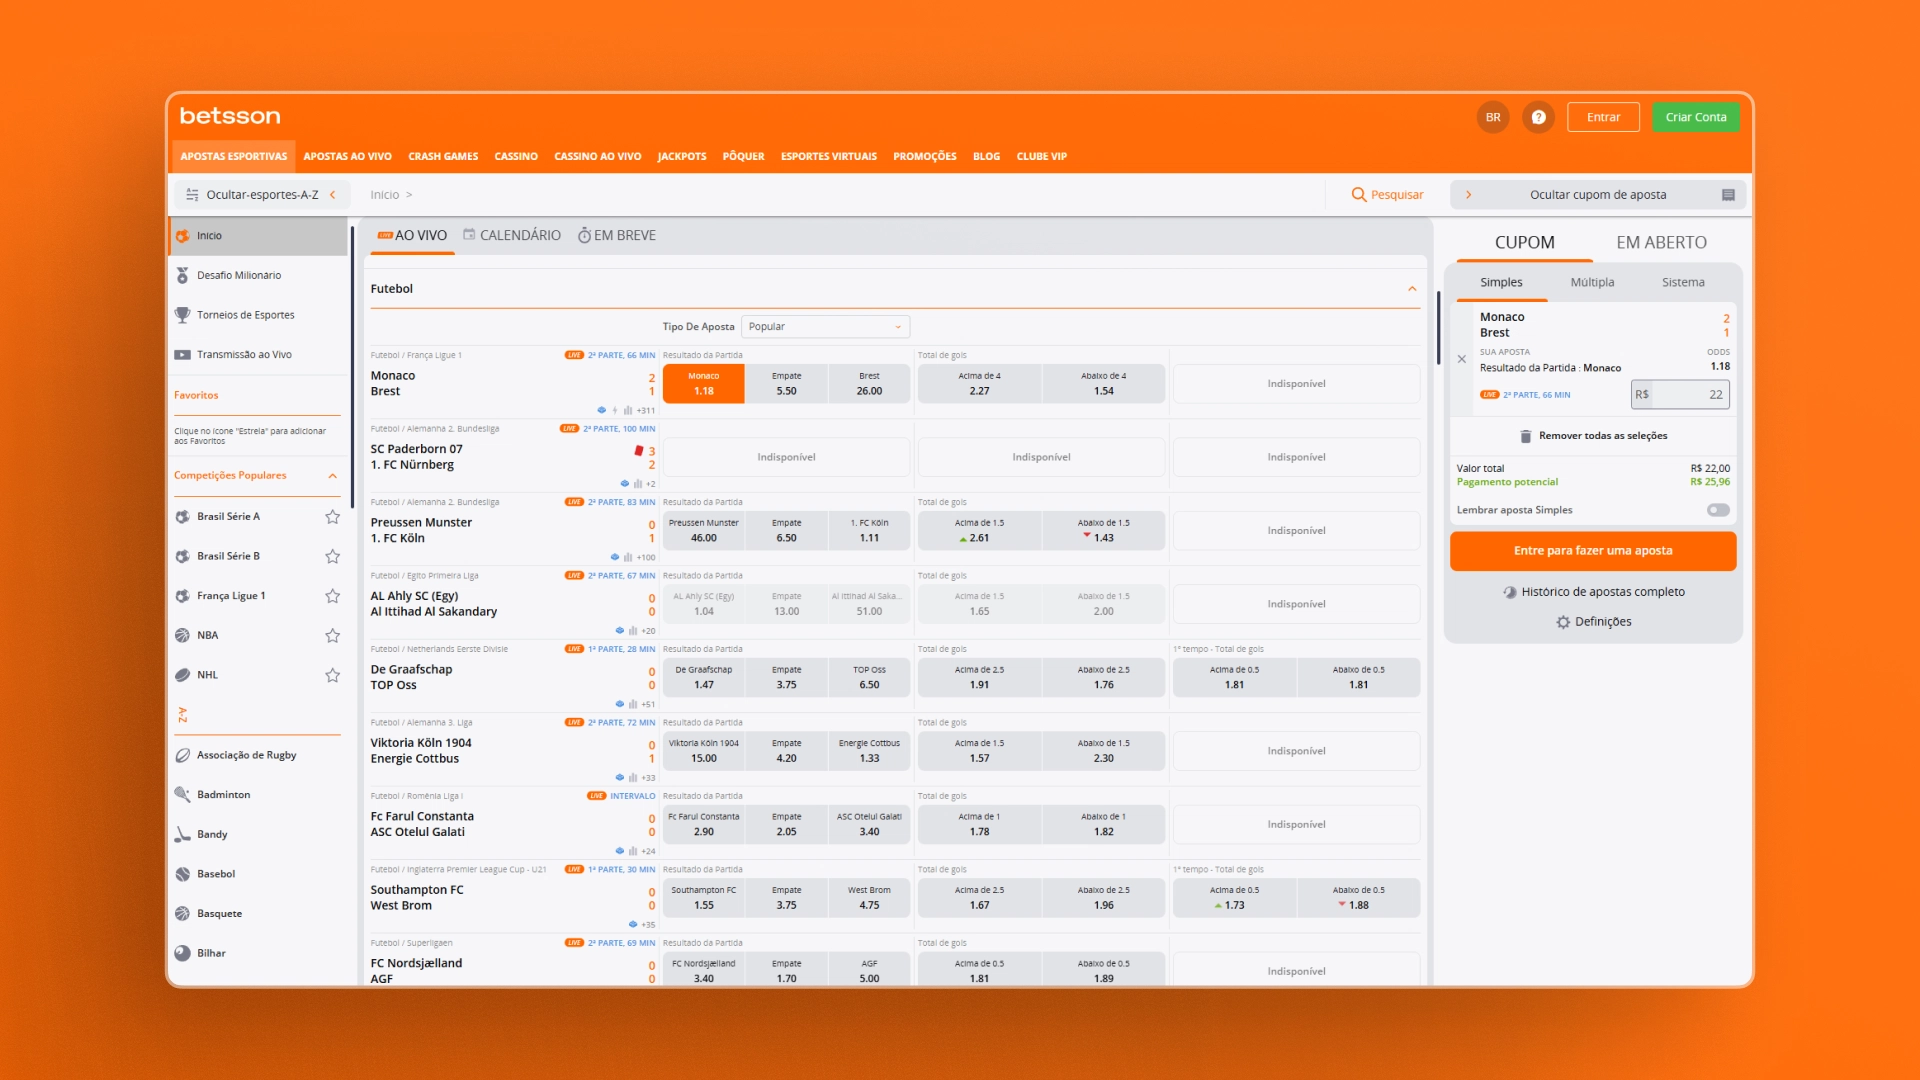
Task: Click Inicio breadcrumb link
Action: tap(384, 195)
